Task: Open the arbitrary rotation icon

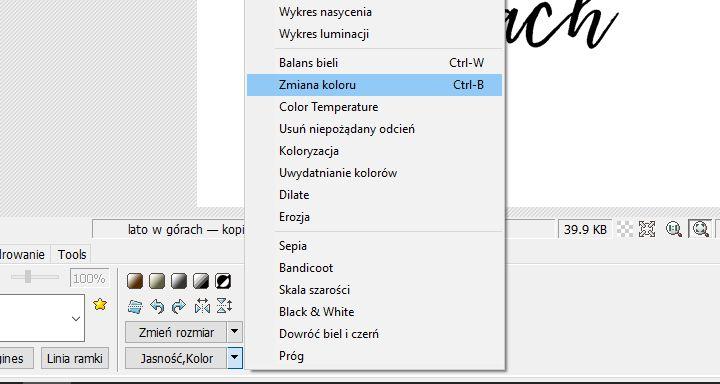Action: point(135,306)
